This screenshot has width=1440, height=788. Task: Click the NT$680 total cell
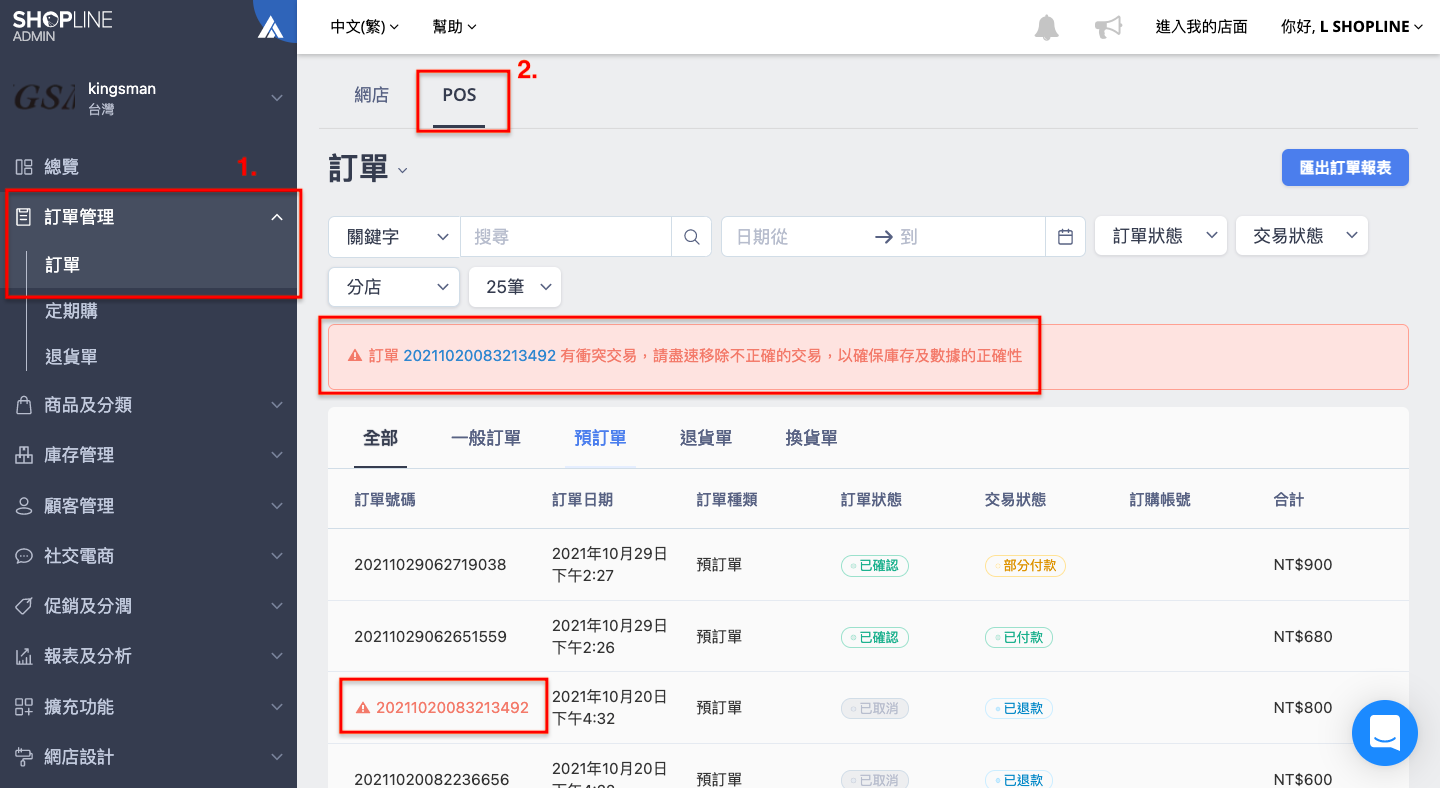[x=1303, y=637]
